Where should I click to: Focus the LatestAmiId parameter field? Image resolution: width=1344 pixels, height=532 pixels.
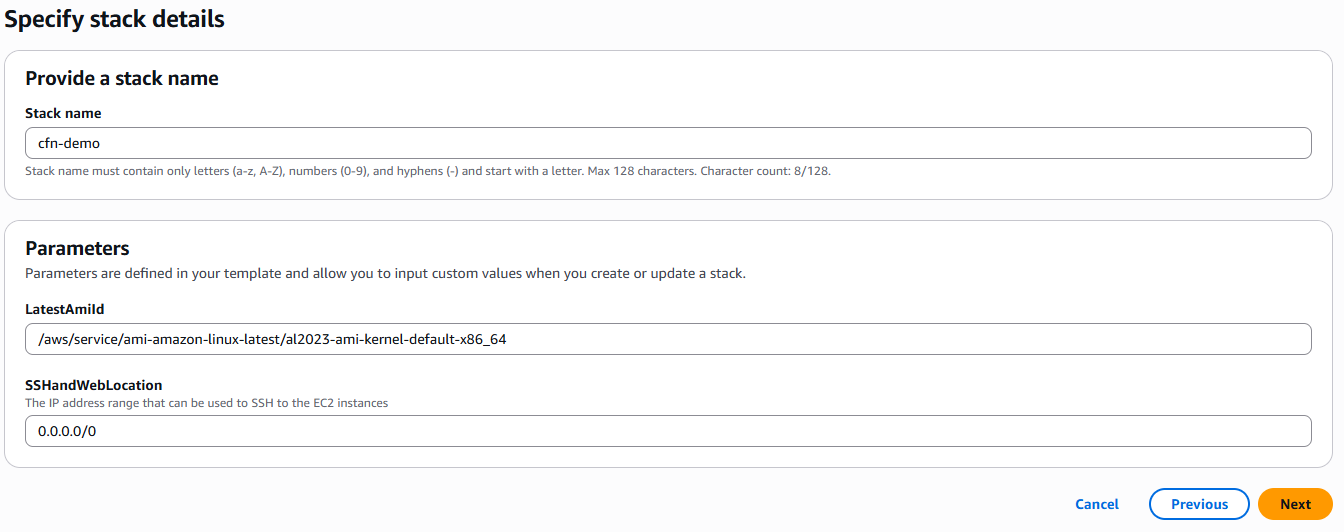tap(668, 339)
